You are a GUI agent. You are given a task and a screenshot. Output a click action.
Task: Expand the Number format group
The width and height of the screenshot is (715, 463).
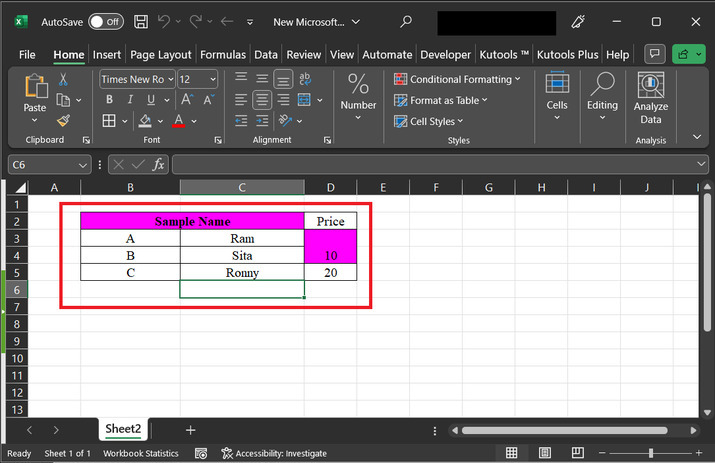click(x=358, y=98)
